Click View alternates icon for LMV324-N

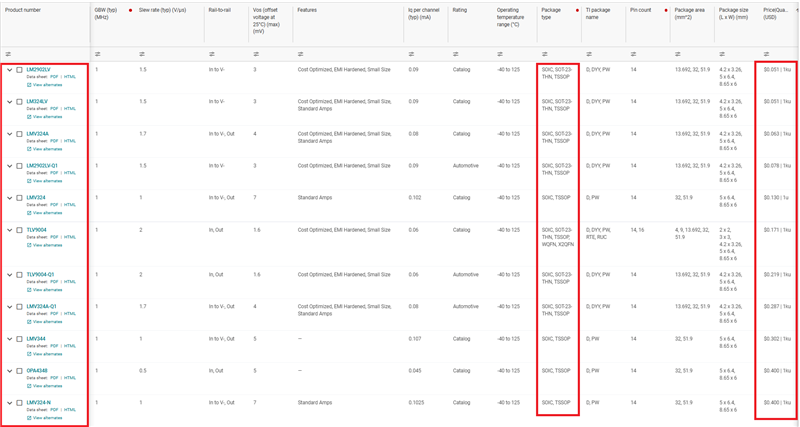[x=29, y=418]
